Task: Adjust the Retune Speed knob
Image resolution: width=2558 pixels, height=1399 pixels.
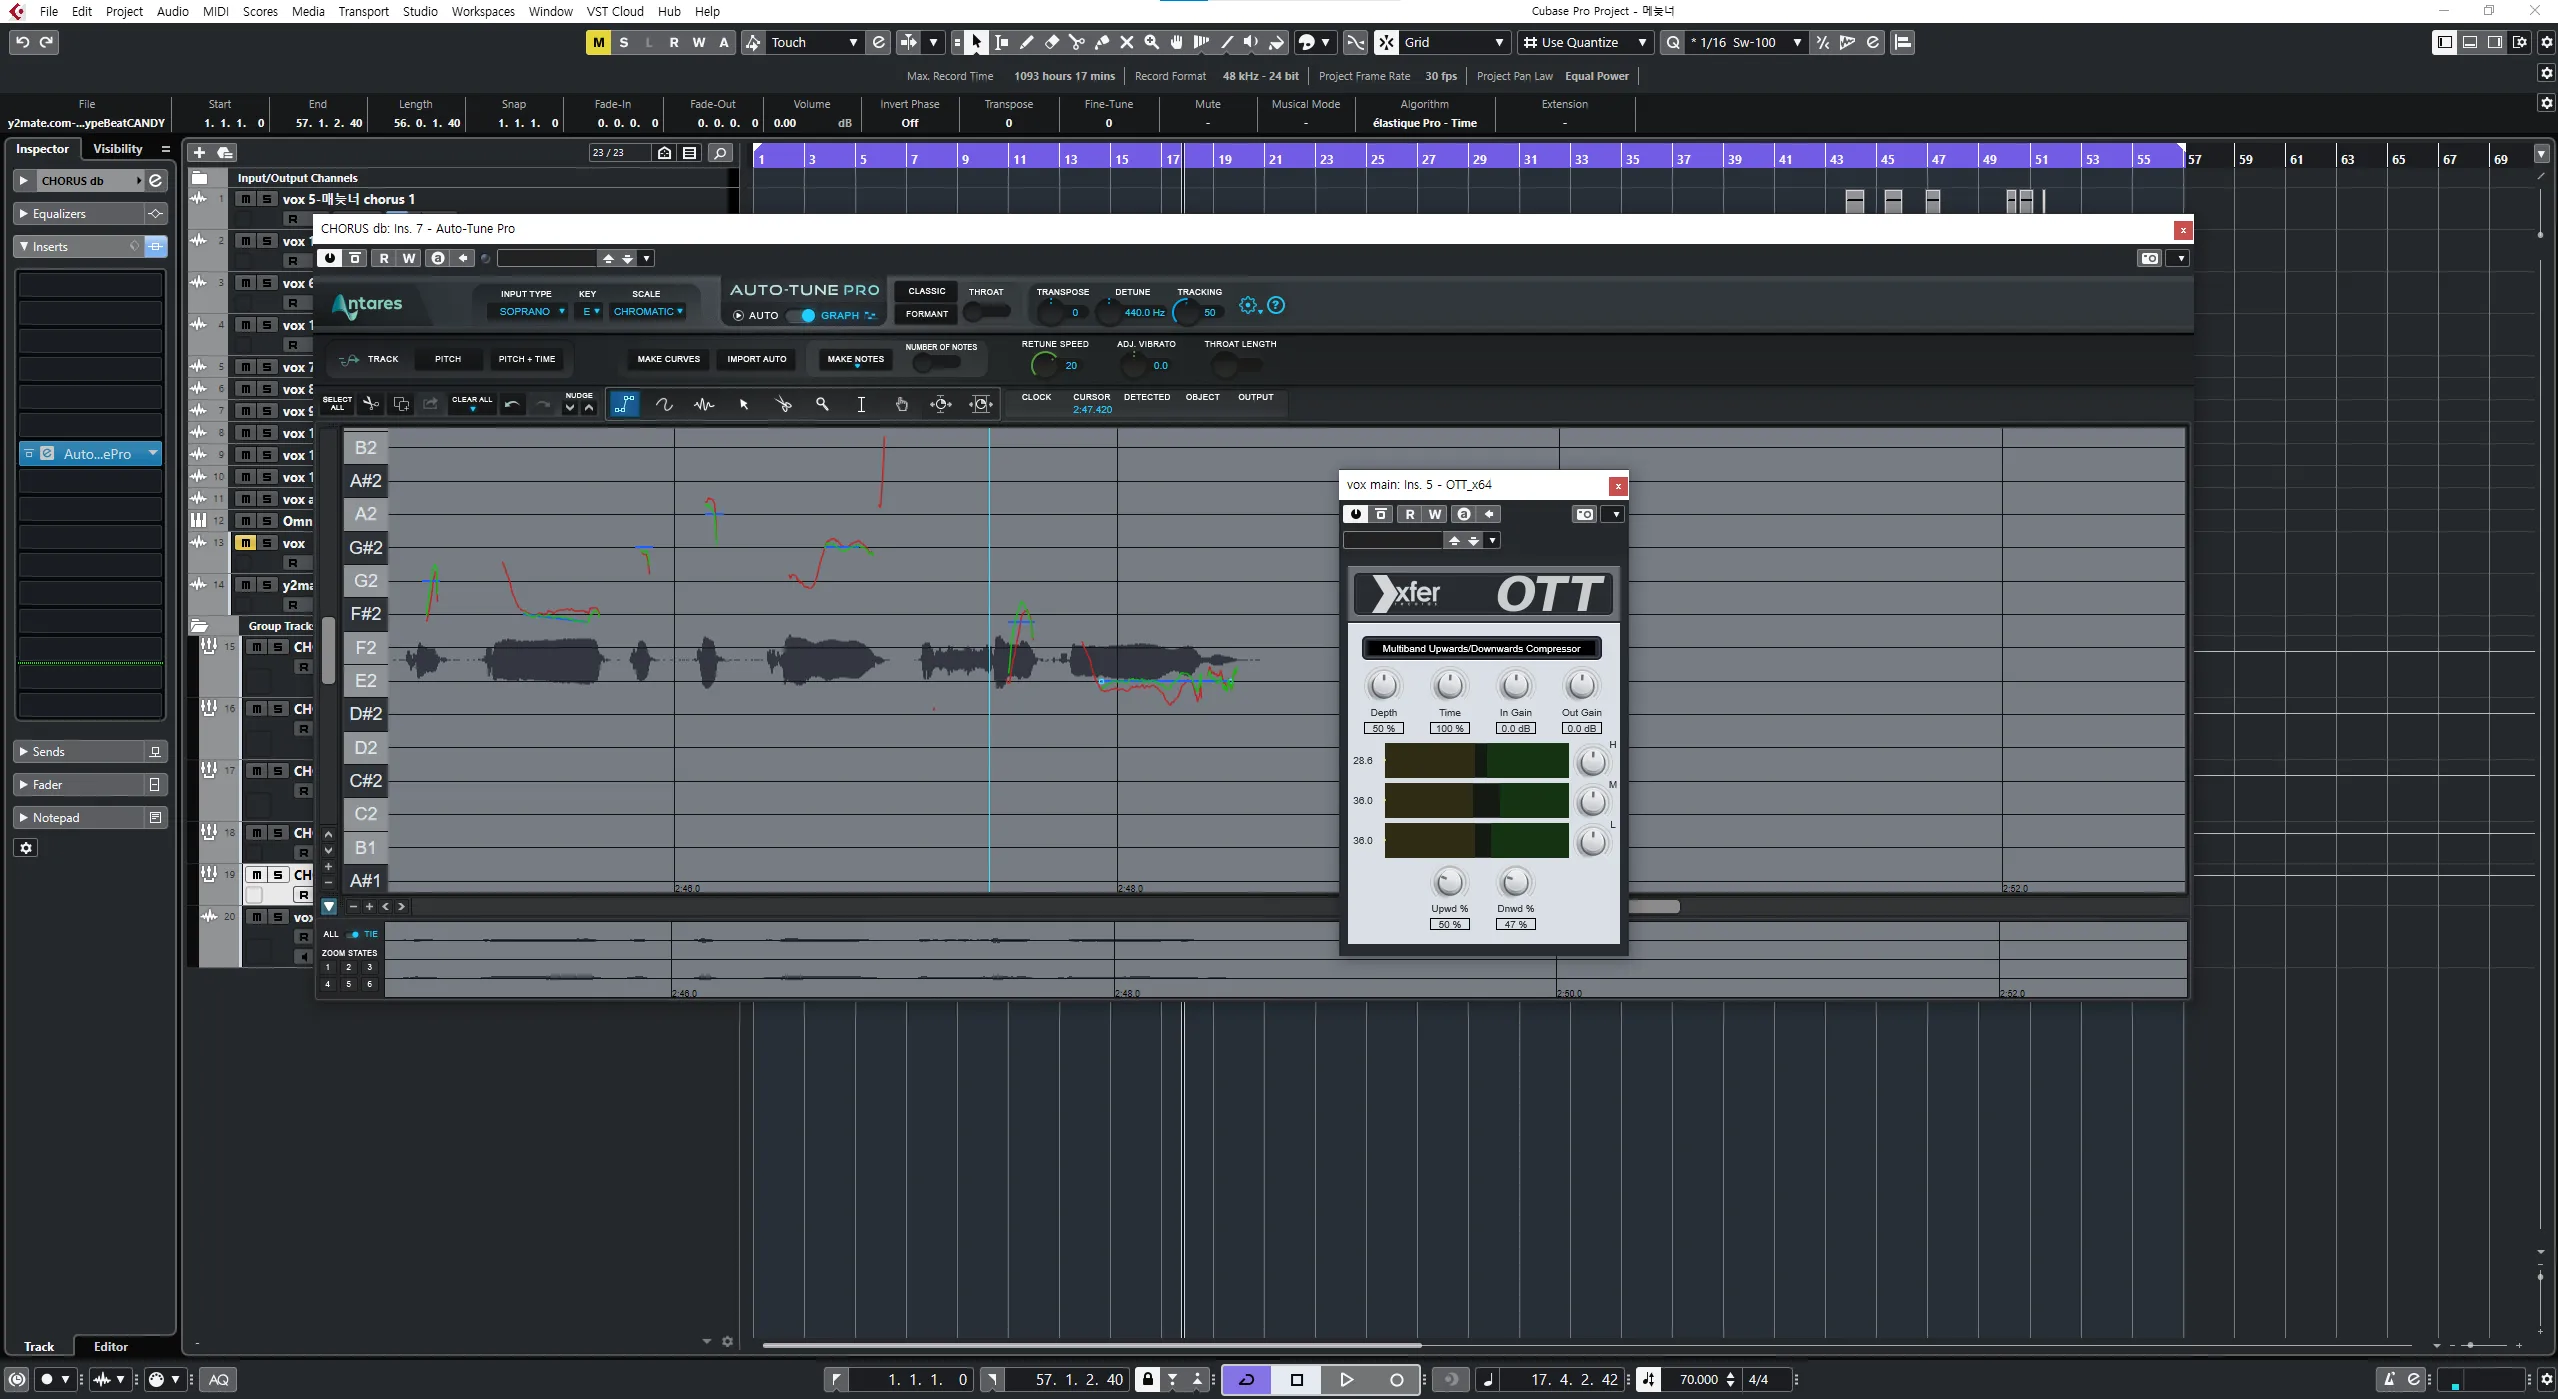Action: (x=1044, y=365)
